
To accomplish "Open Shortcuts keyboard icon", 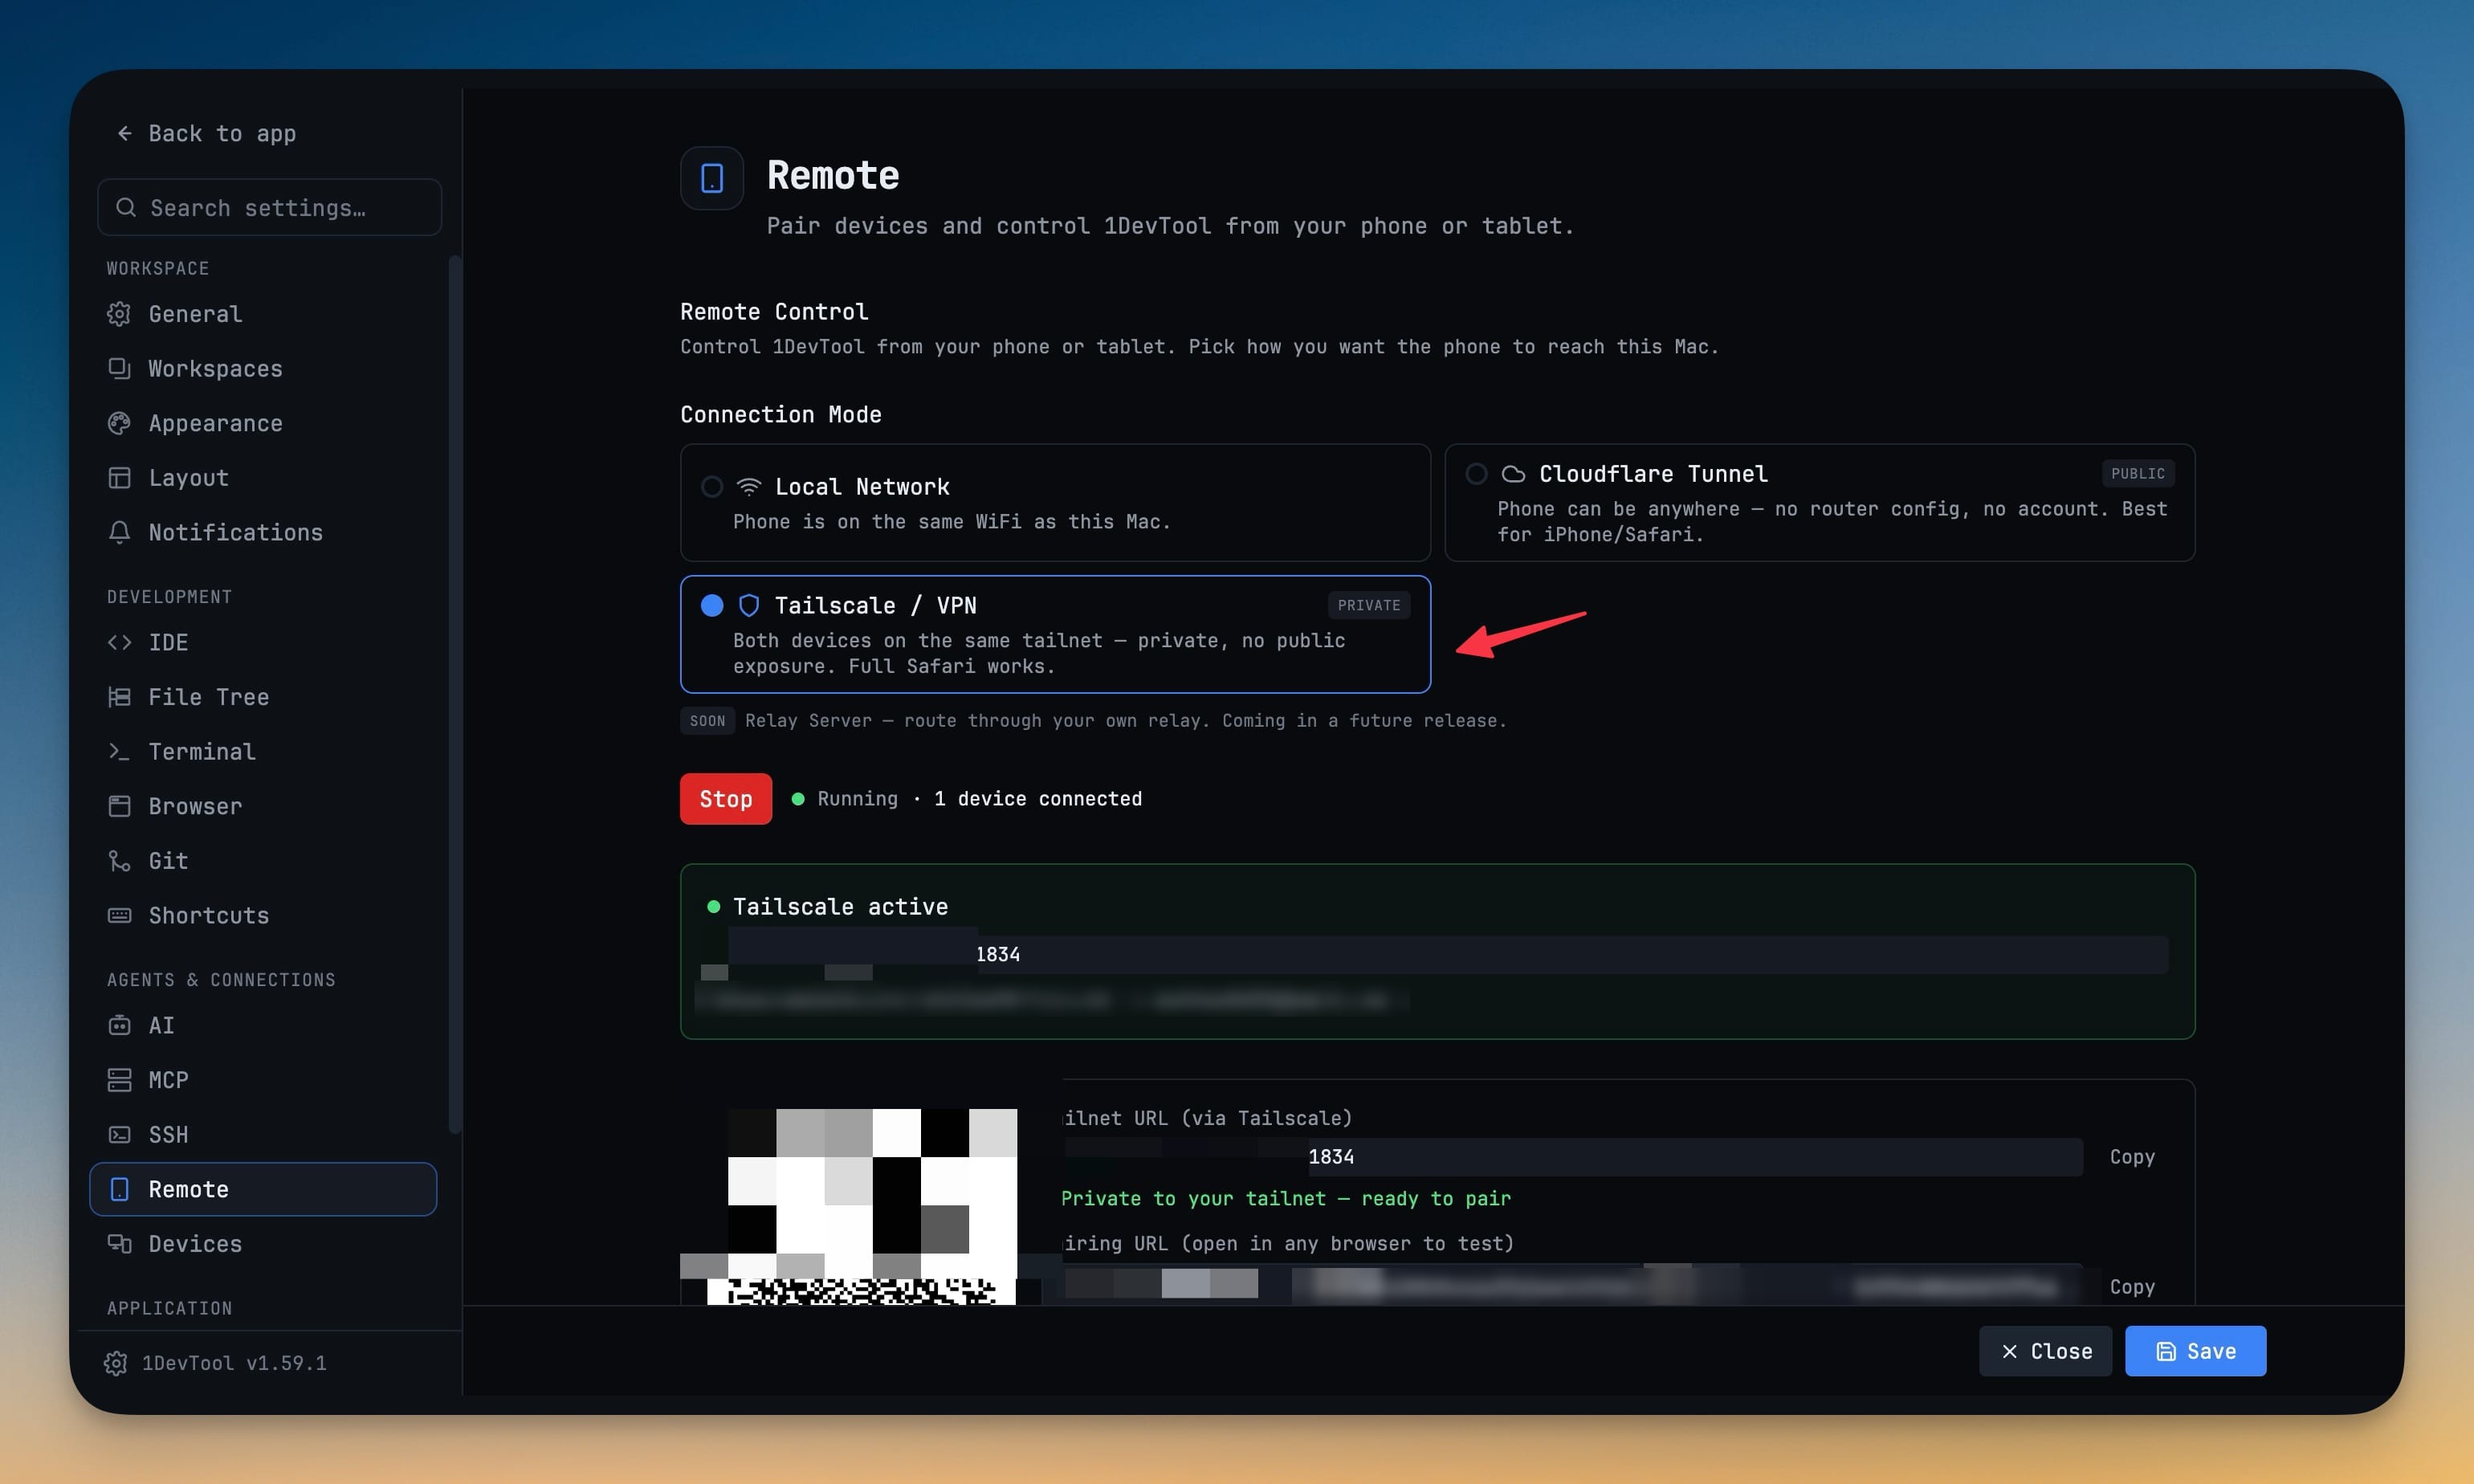I will [119, 915].
